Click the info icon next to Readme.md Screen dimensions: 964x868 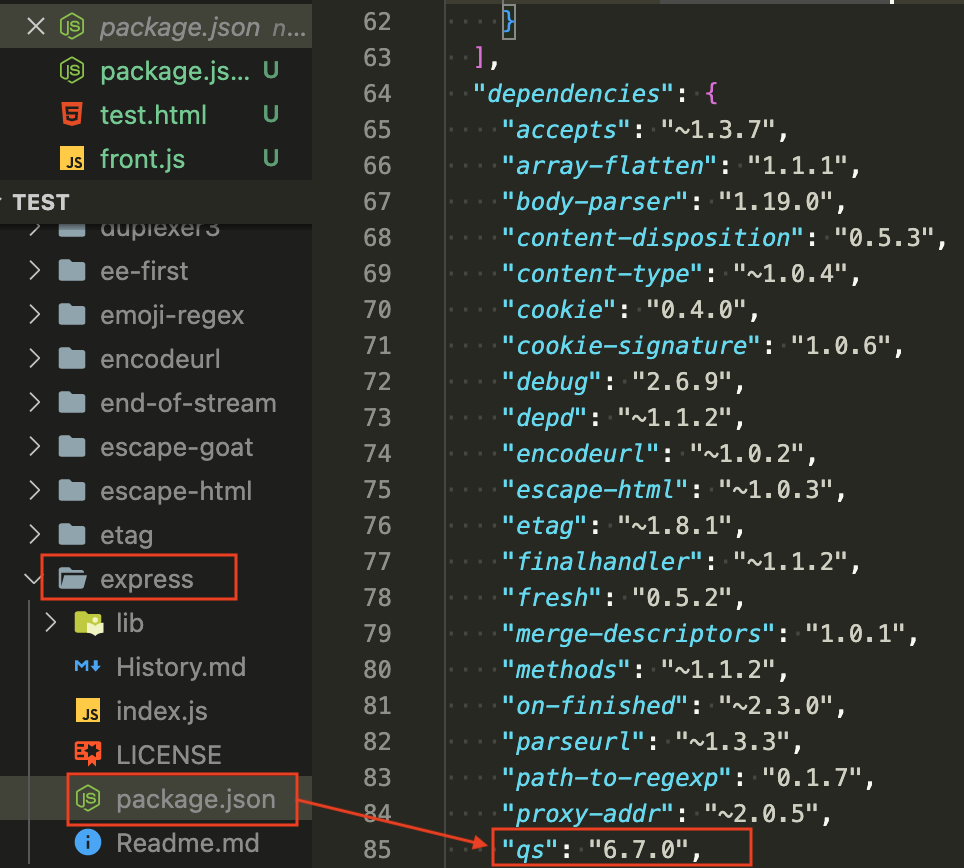coord(87,843)
